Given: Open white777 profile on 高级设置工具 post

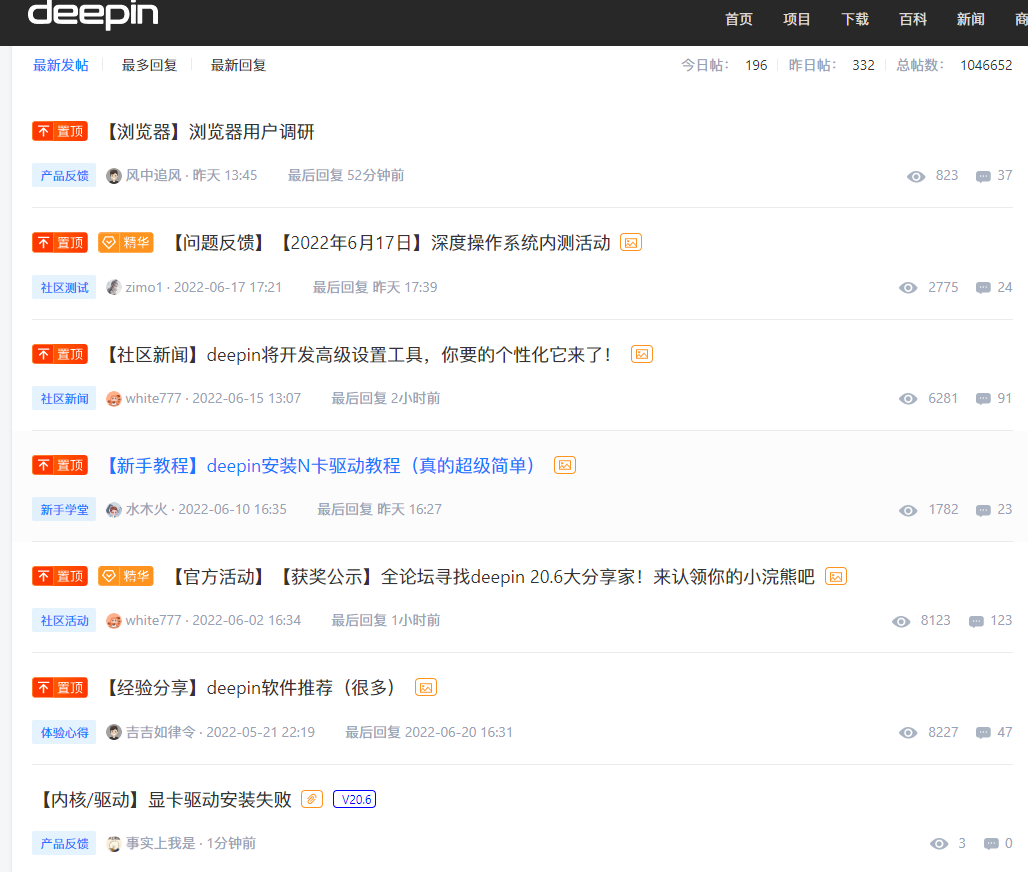Looking at the screenshot, I should pyautogui.click(x=153, y=398).
